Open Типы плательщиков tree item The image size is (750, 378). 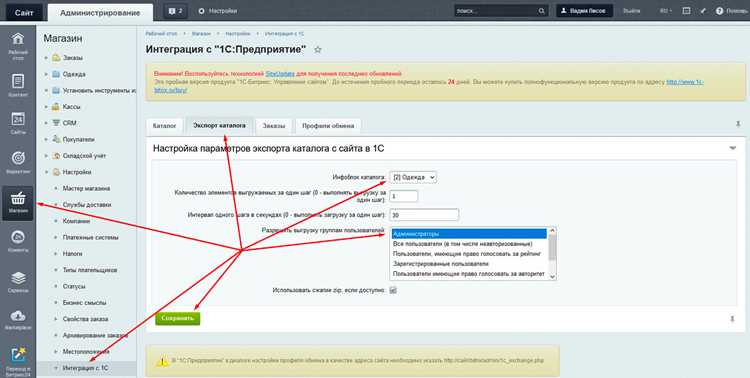coord(90,270)
